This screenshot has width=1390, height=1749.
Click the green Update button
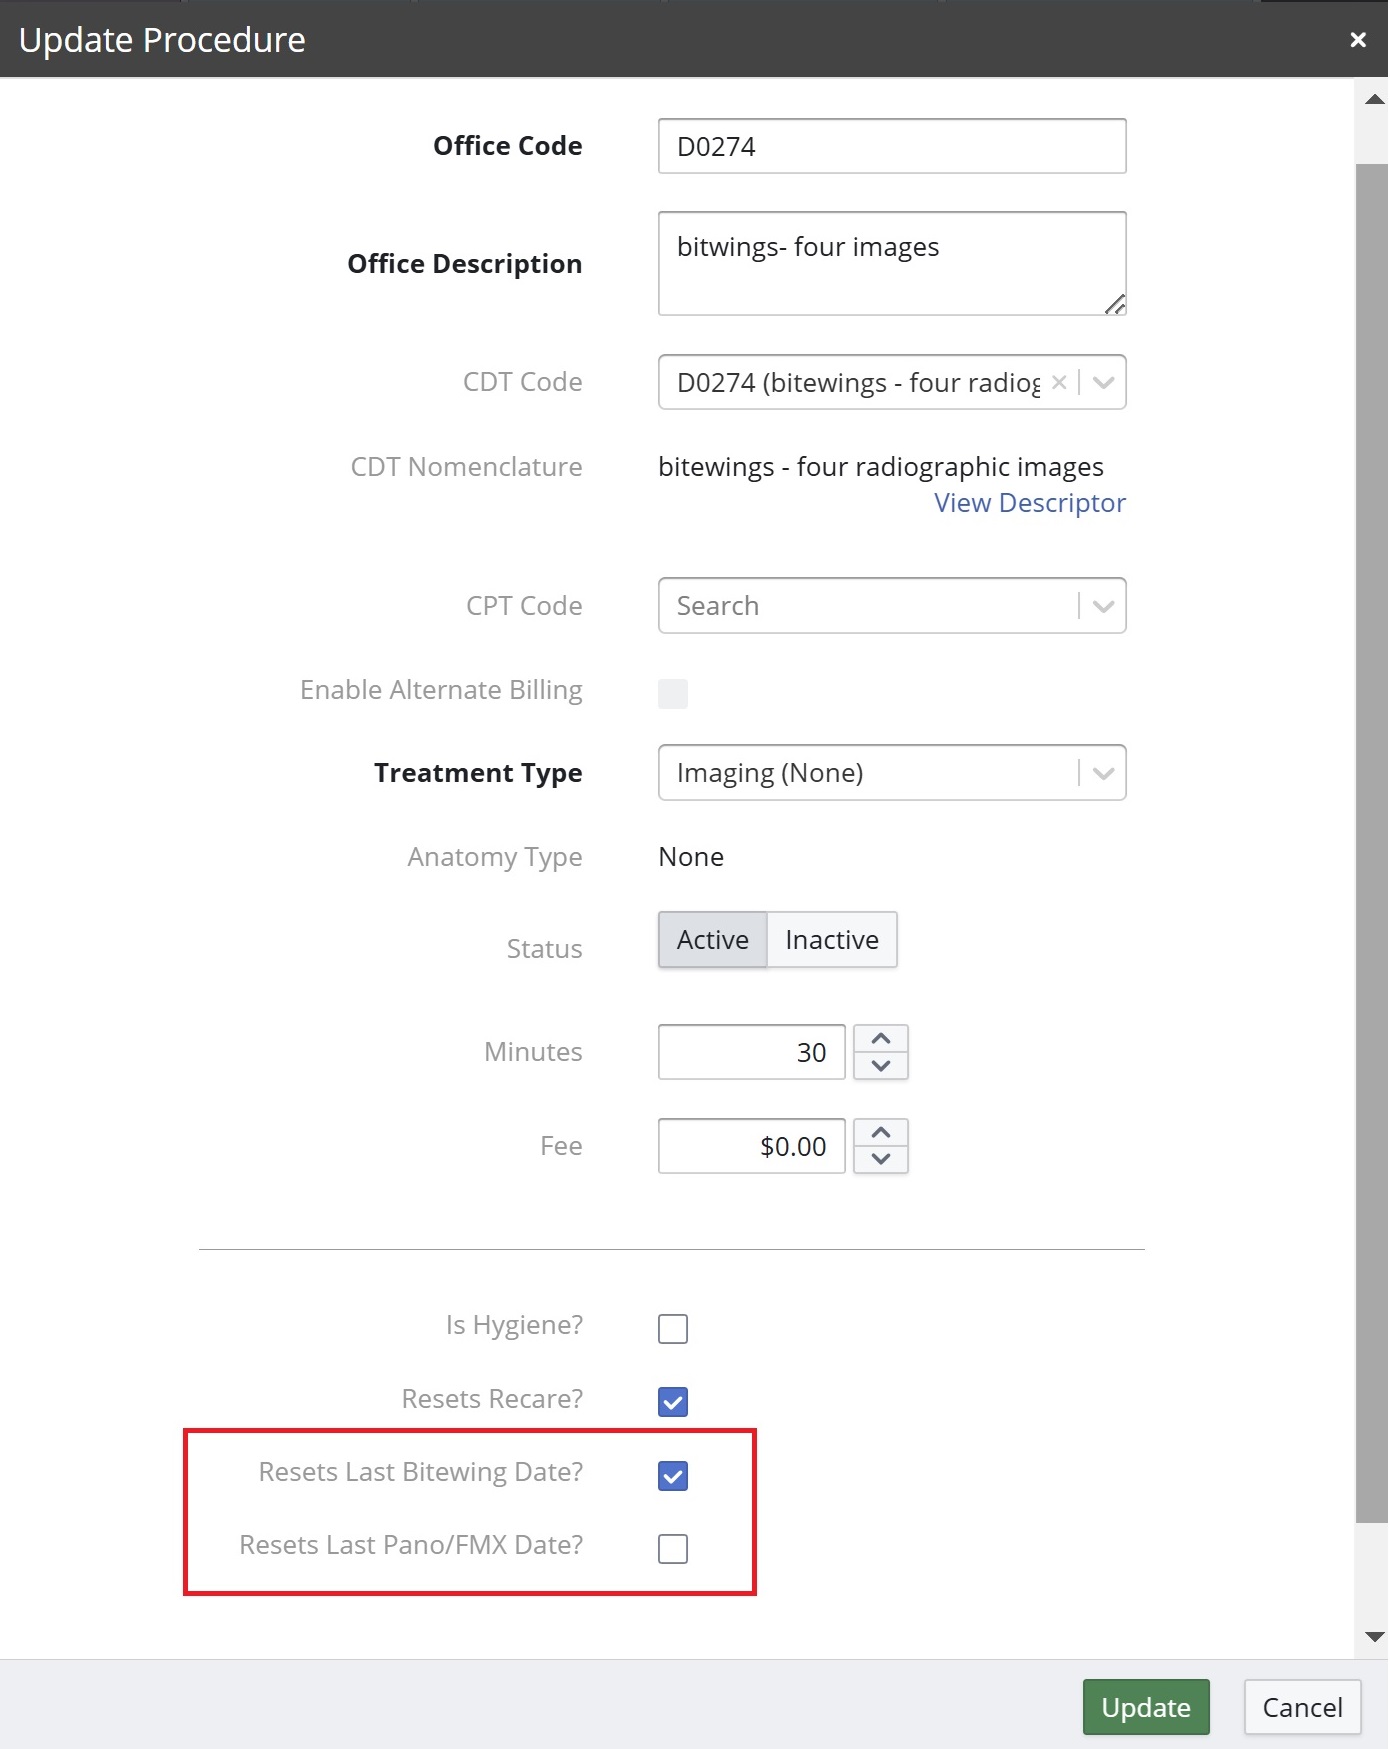click(x=1146, y=1707)
